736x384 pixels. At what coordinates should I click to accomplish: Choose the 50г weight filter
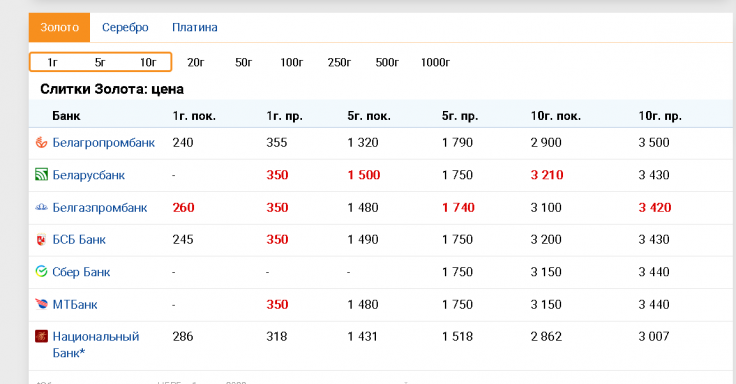pos(244,62)
